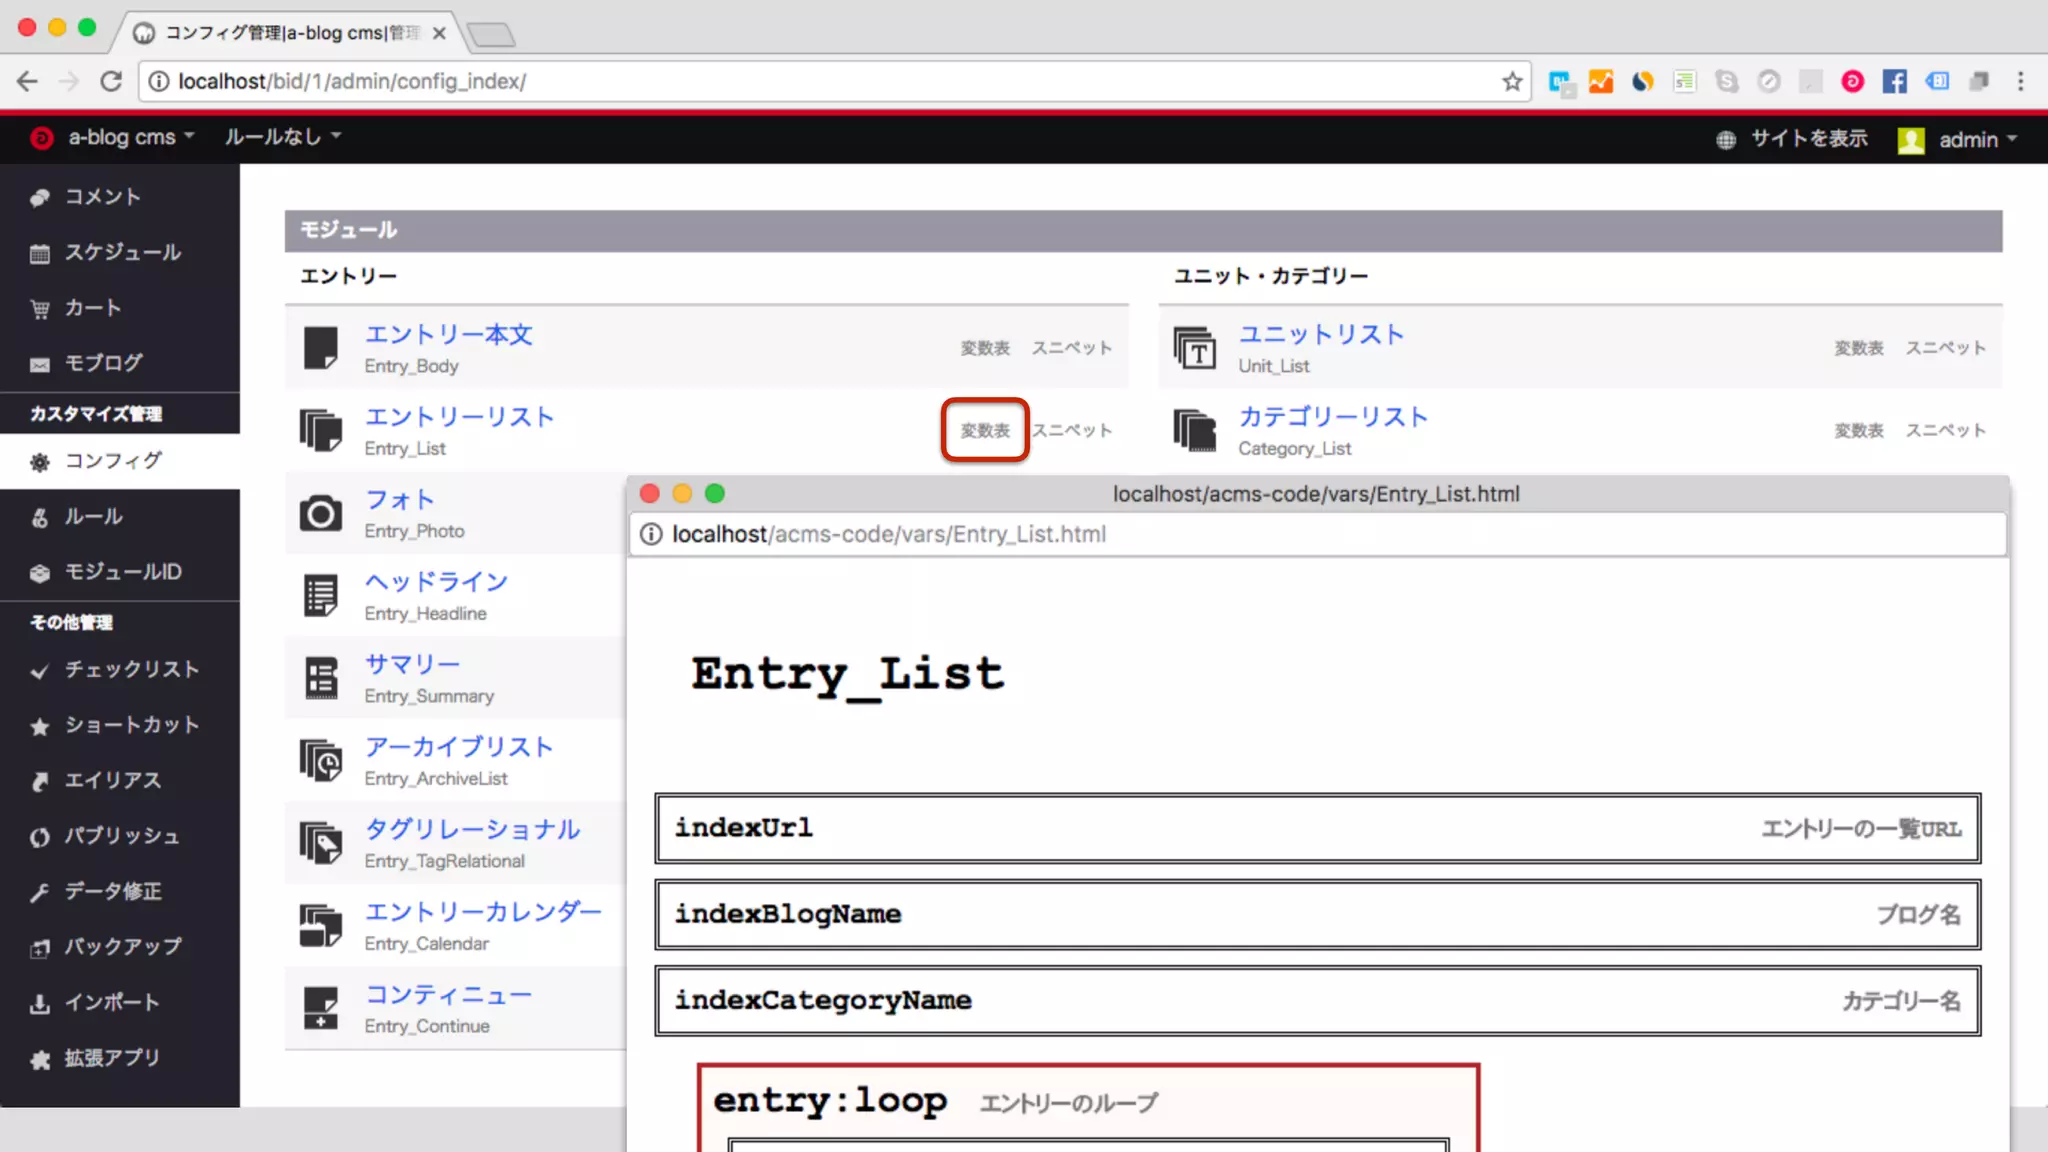Click 変数表 for Entry_List
Image resolution: width=2048 pixels, height=1152 pixels.
click(x=984, y=430)
